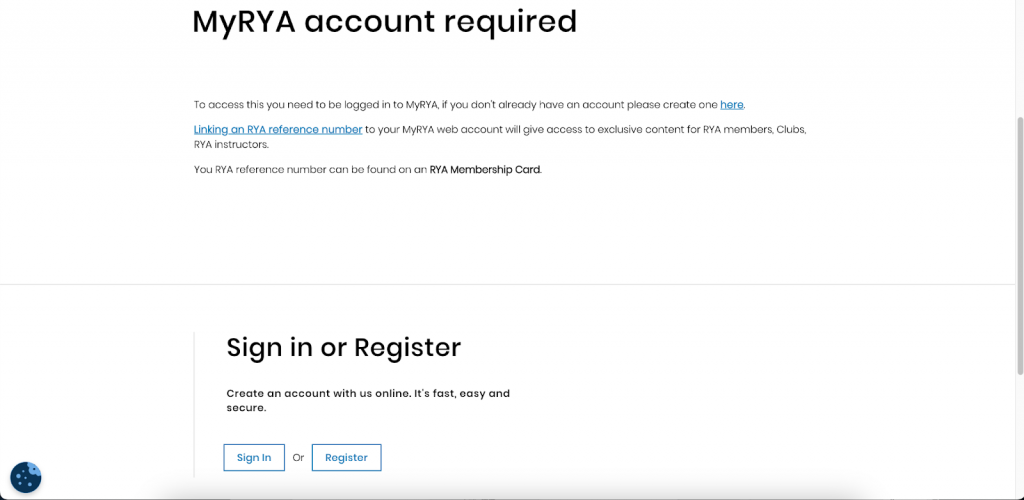Image resolution: width=1024 pixels, height=500 pixels.
Task: Click the "MyRYA account required" heading
Action: [384, 21]
